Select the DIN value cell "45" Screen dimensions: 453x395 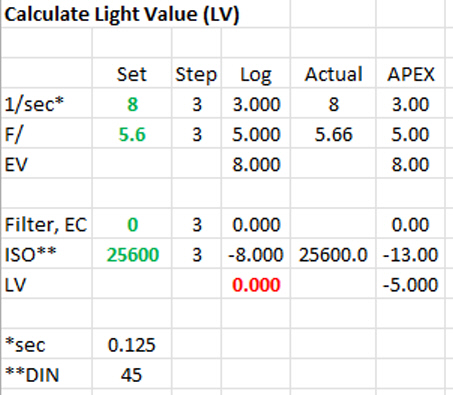point(131,375)
